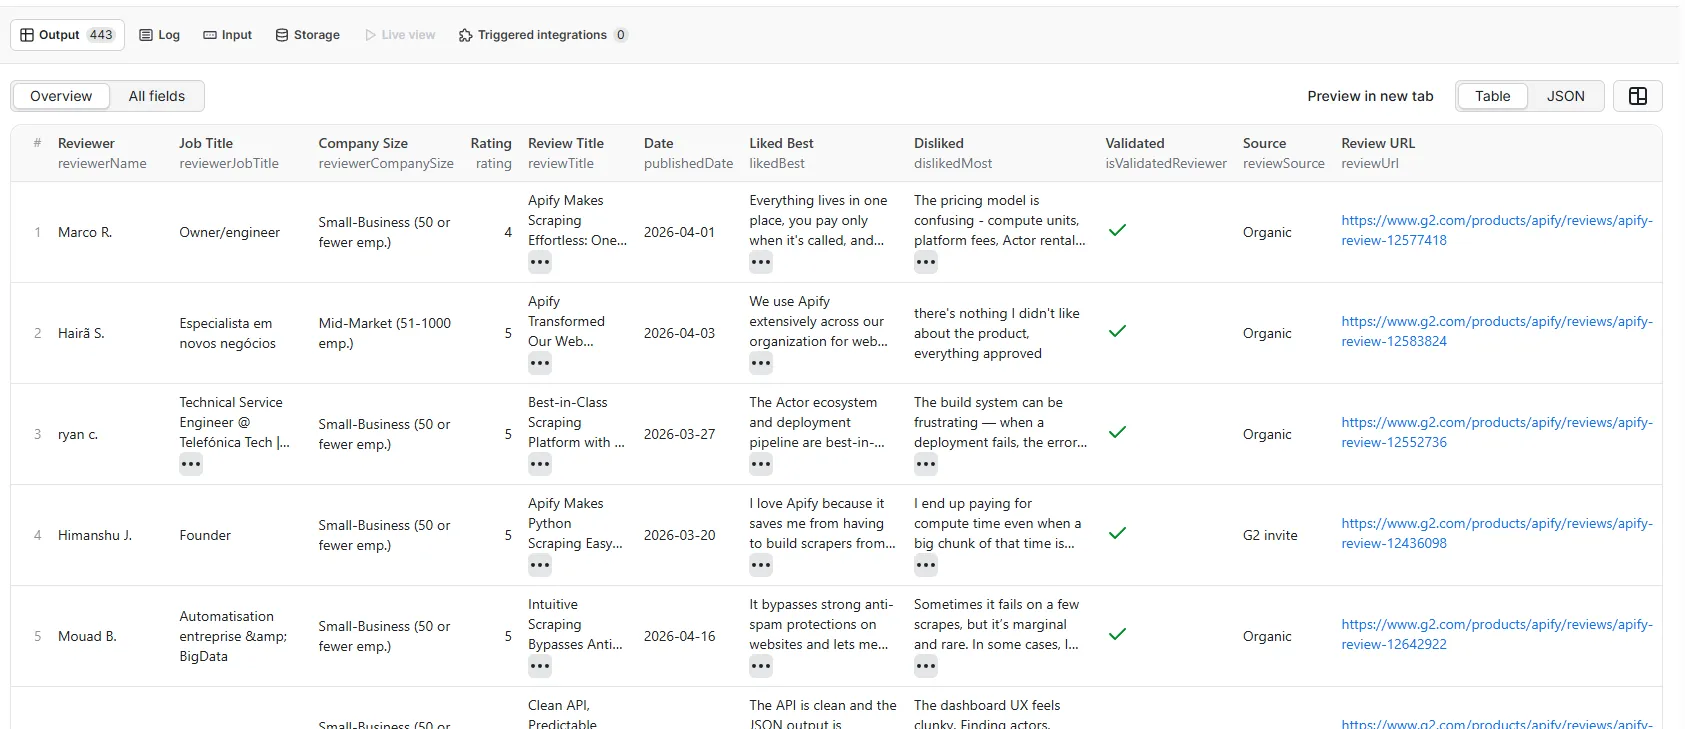Screen dimensions: 1685x729
Task: Open Himanshu J.'s review link 12436098
Action: (1496, 534)
